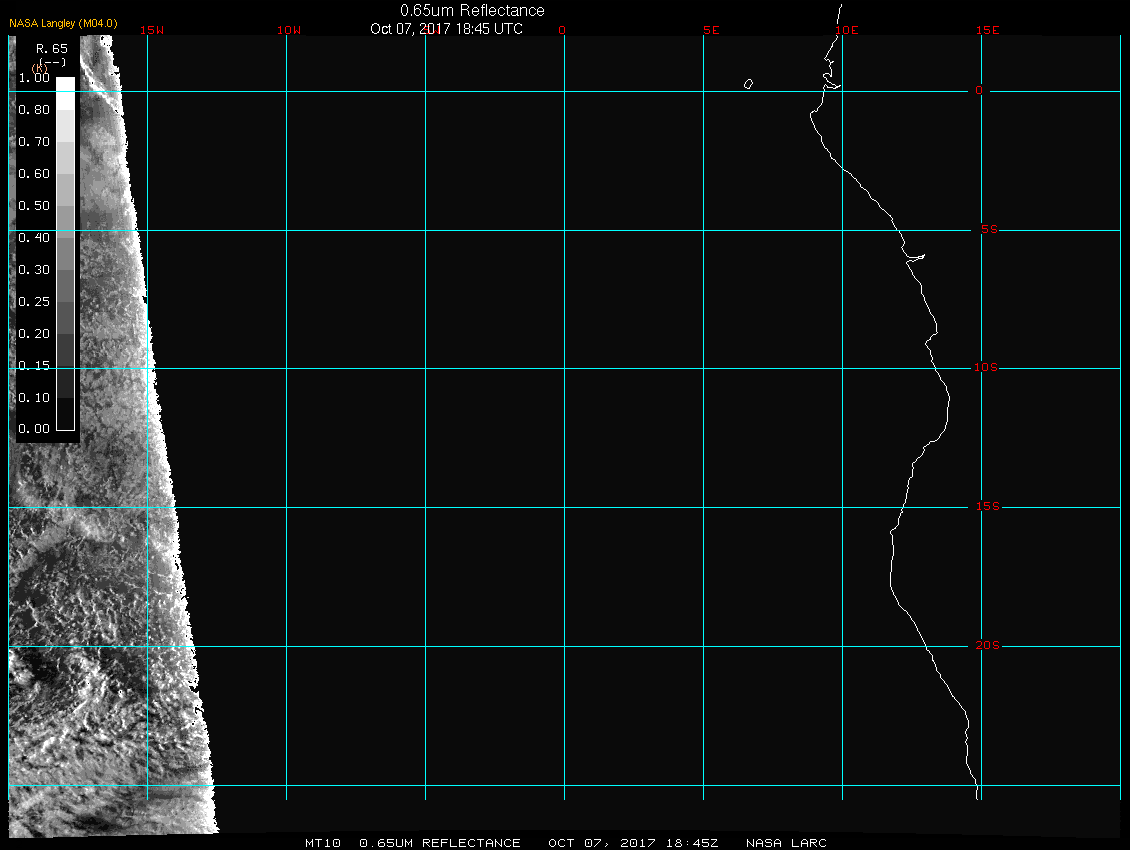This screenshot has height=850, width=1130.
Task: Click the 5E longitude label
Action: 711,30
